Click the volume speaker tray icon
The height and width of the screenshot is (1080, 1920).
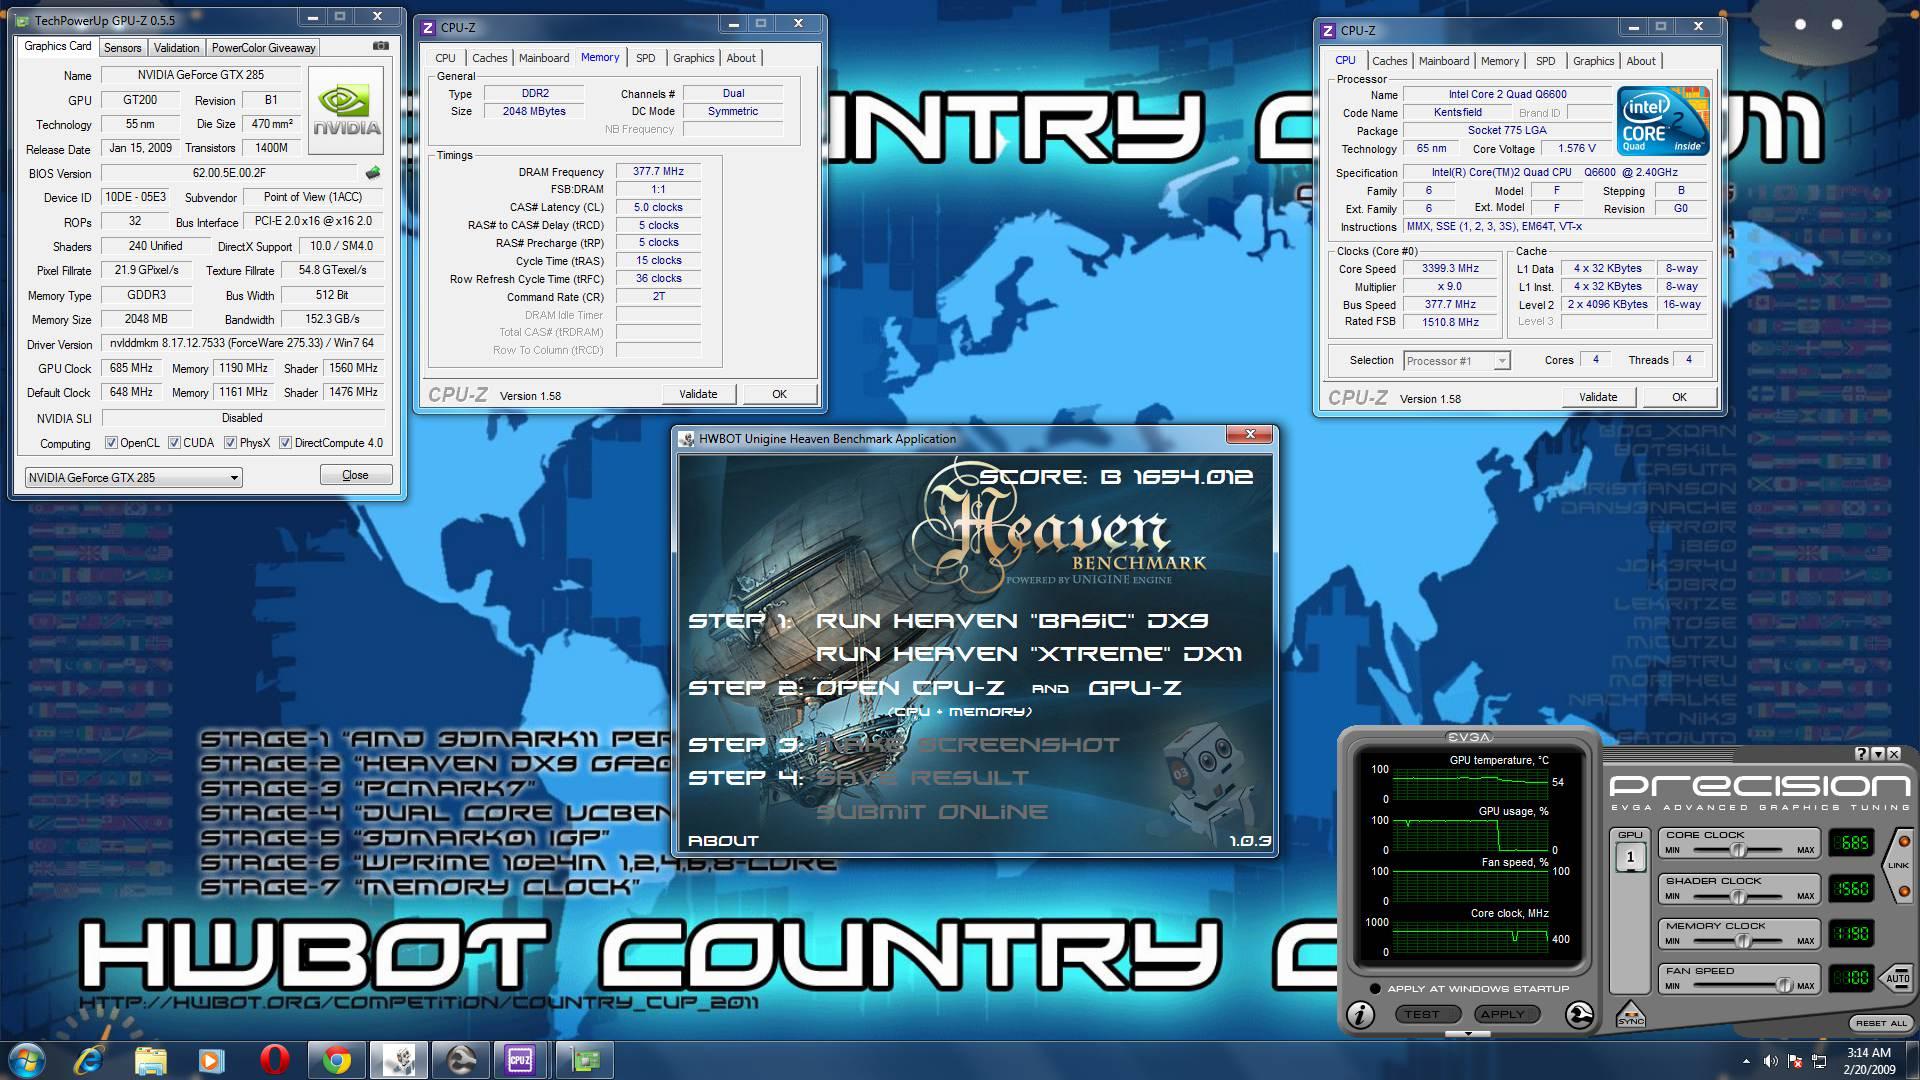coord(1770,1061)
